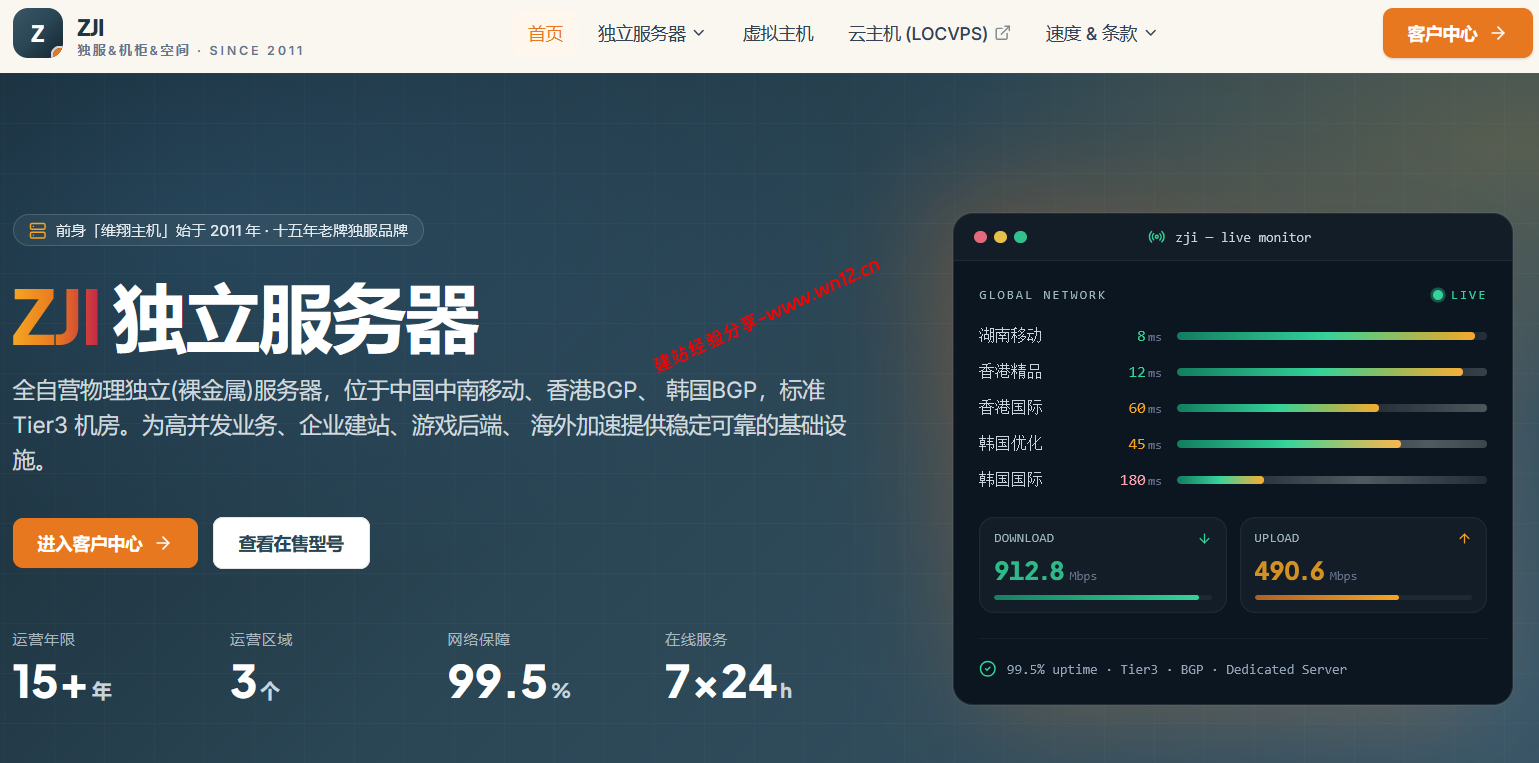
Task: Click the arrow icon in 客户中心 button
Action: click(x=1498, y=33)
